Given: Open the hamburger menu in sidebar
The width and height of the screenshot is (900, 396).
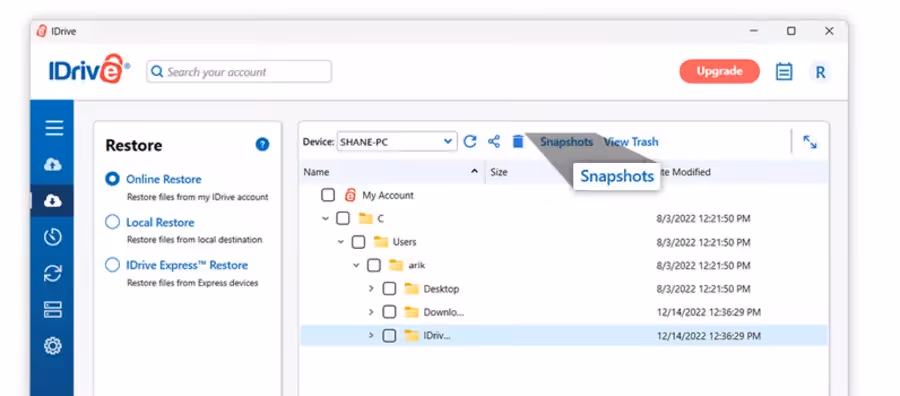Looking at the screenshot, I should pos(54,128).
